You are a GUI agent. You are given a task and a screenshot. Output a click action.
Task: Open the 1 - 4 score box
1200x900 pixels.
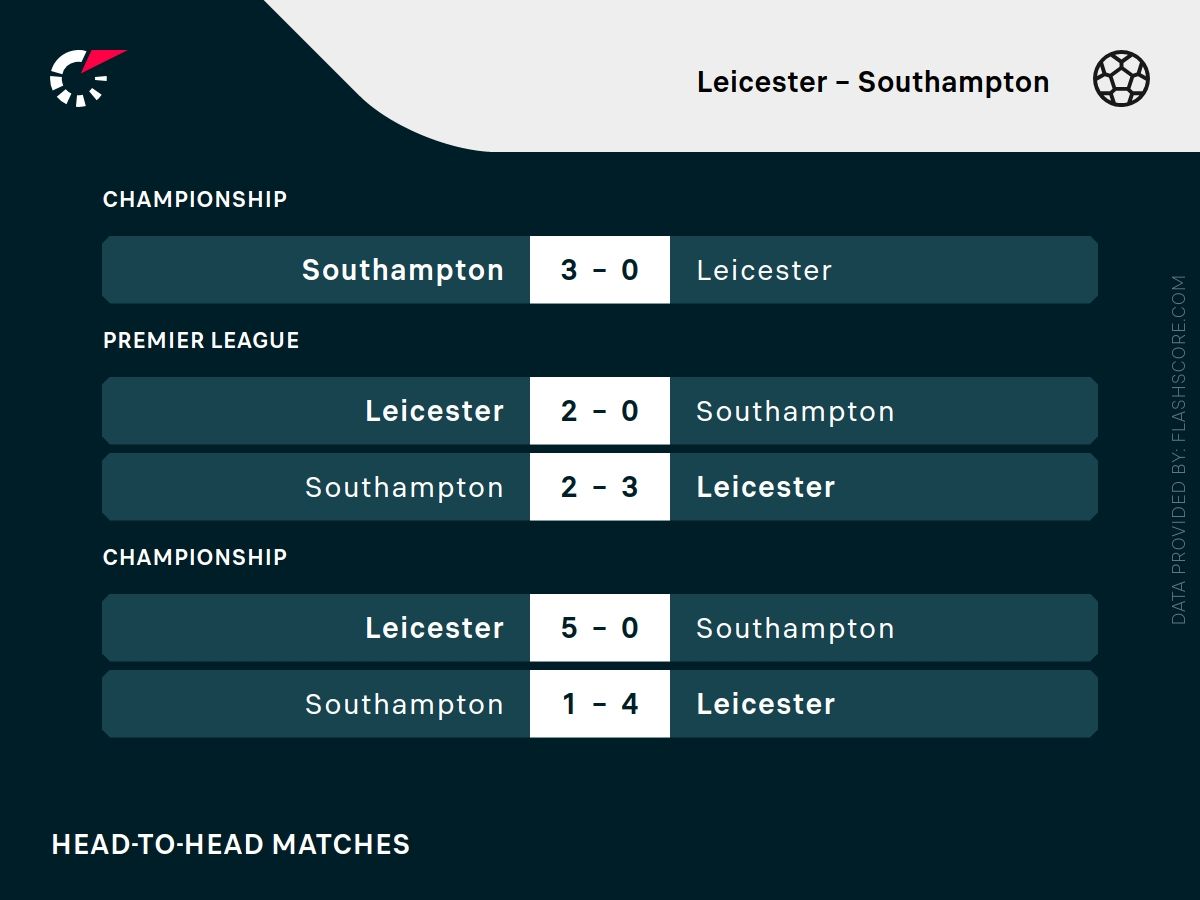(599, 704)
